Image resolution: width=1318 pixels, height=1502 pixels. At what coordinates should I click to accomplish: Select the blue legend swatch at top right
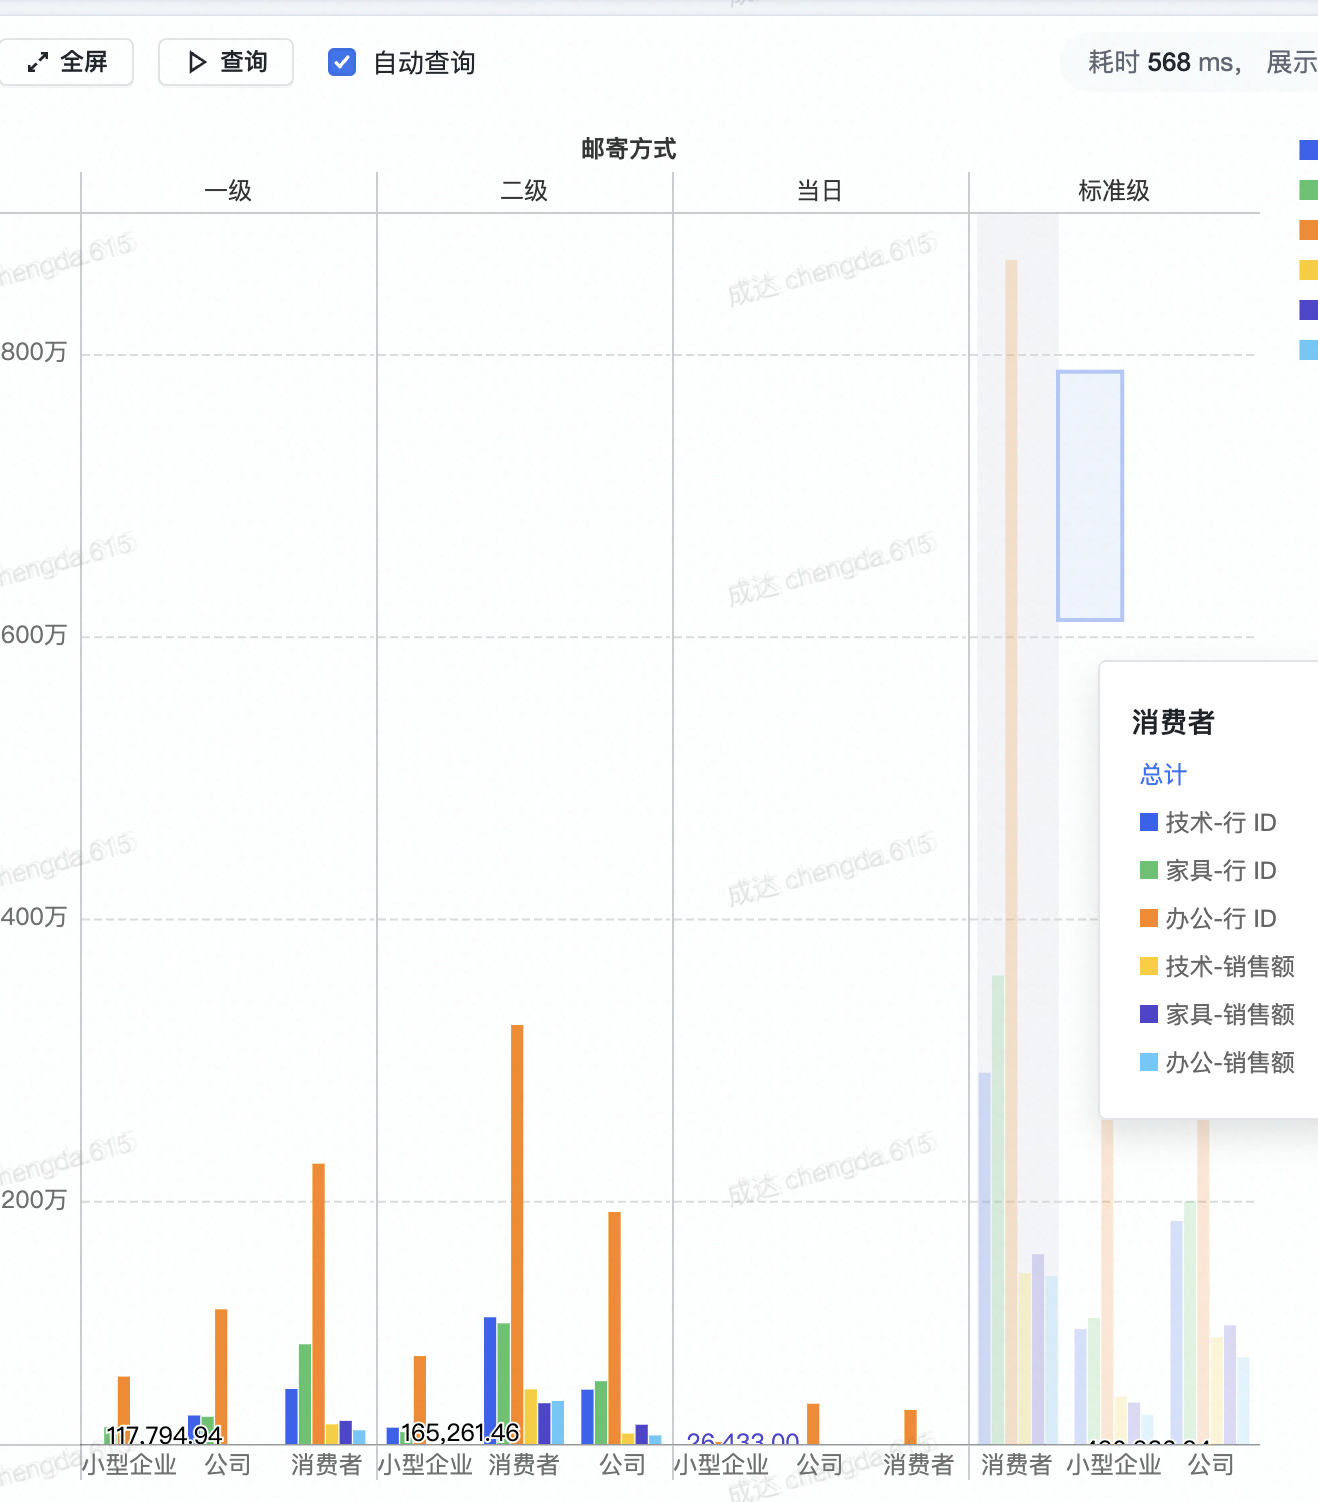click(1307, 150)
